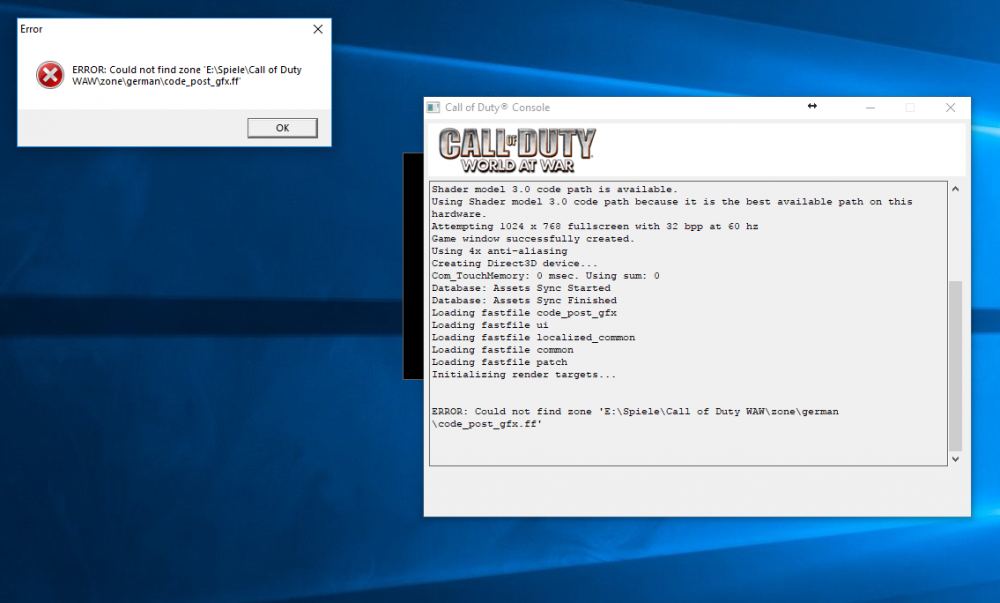
Task: Click OK in the Error dialog
Action: pos(282,128)
